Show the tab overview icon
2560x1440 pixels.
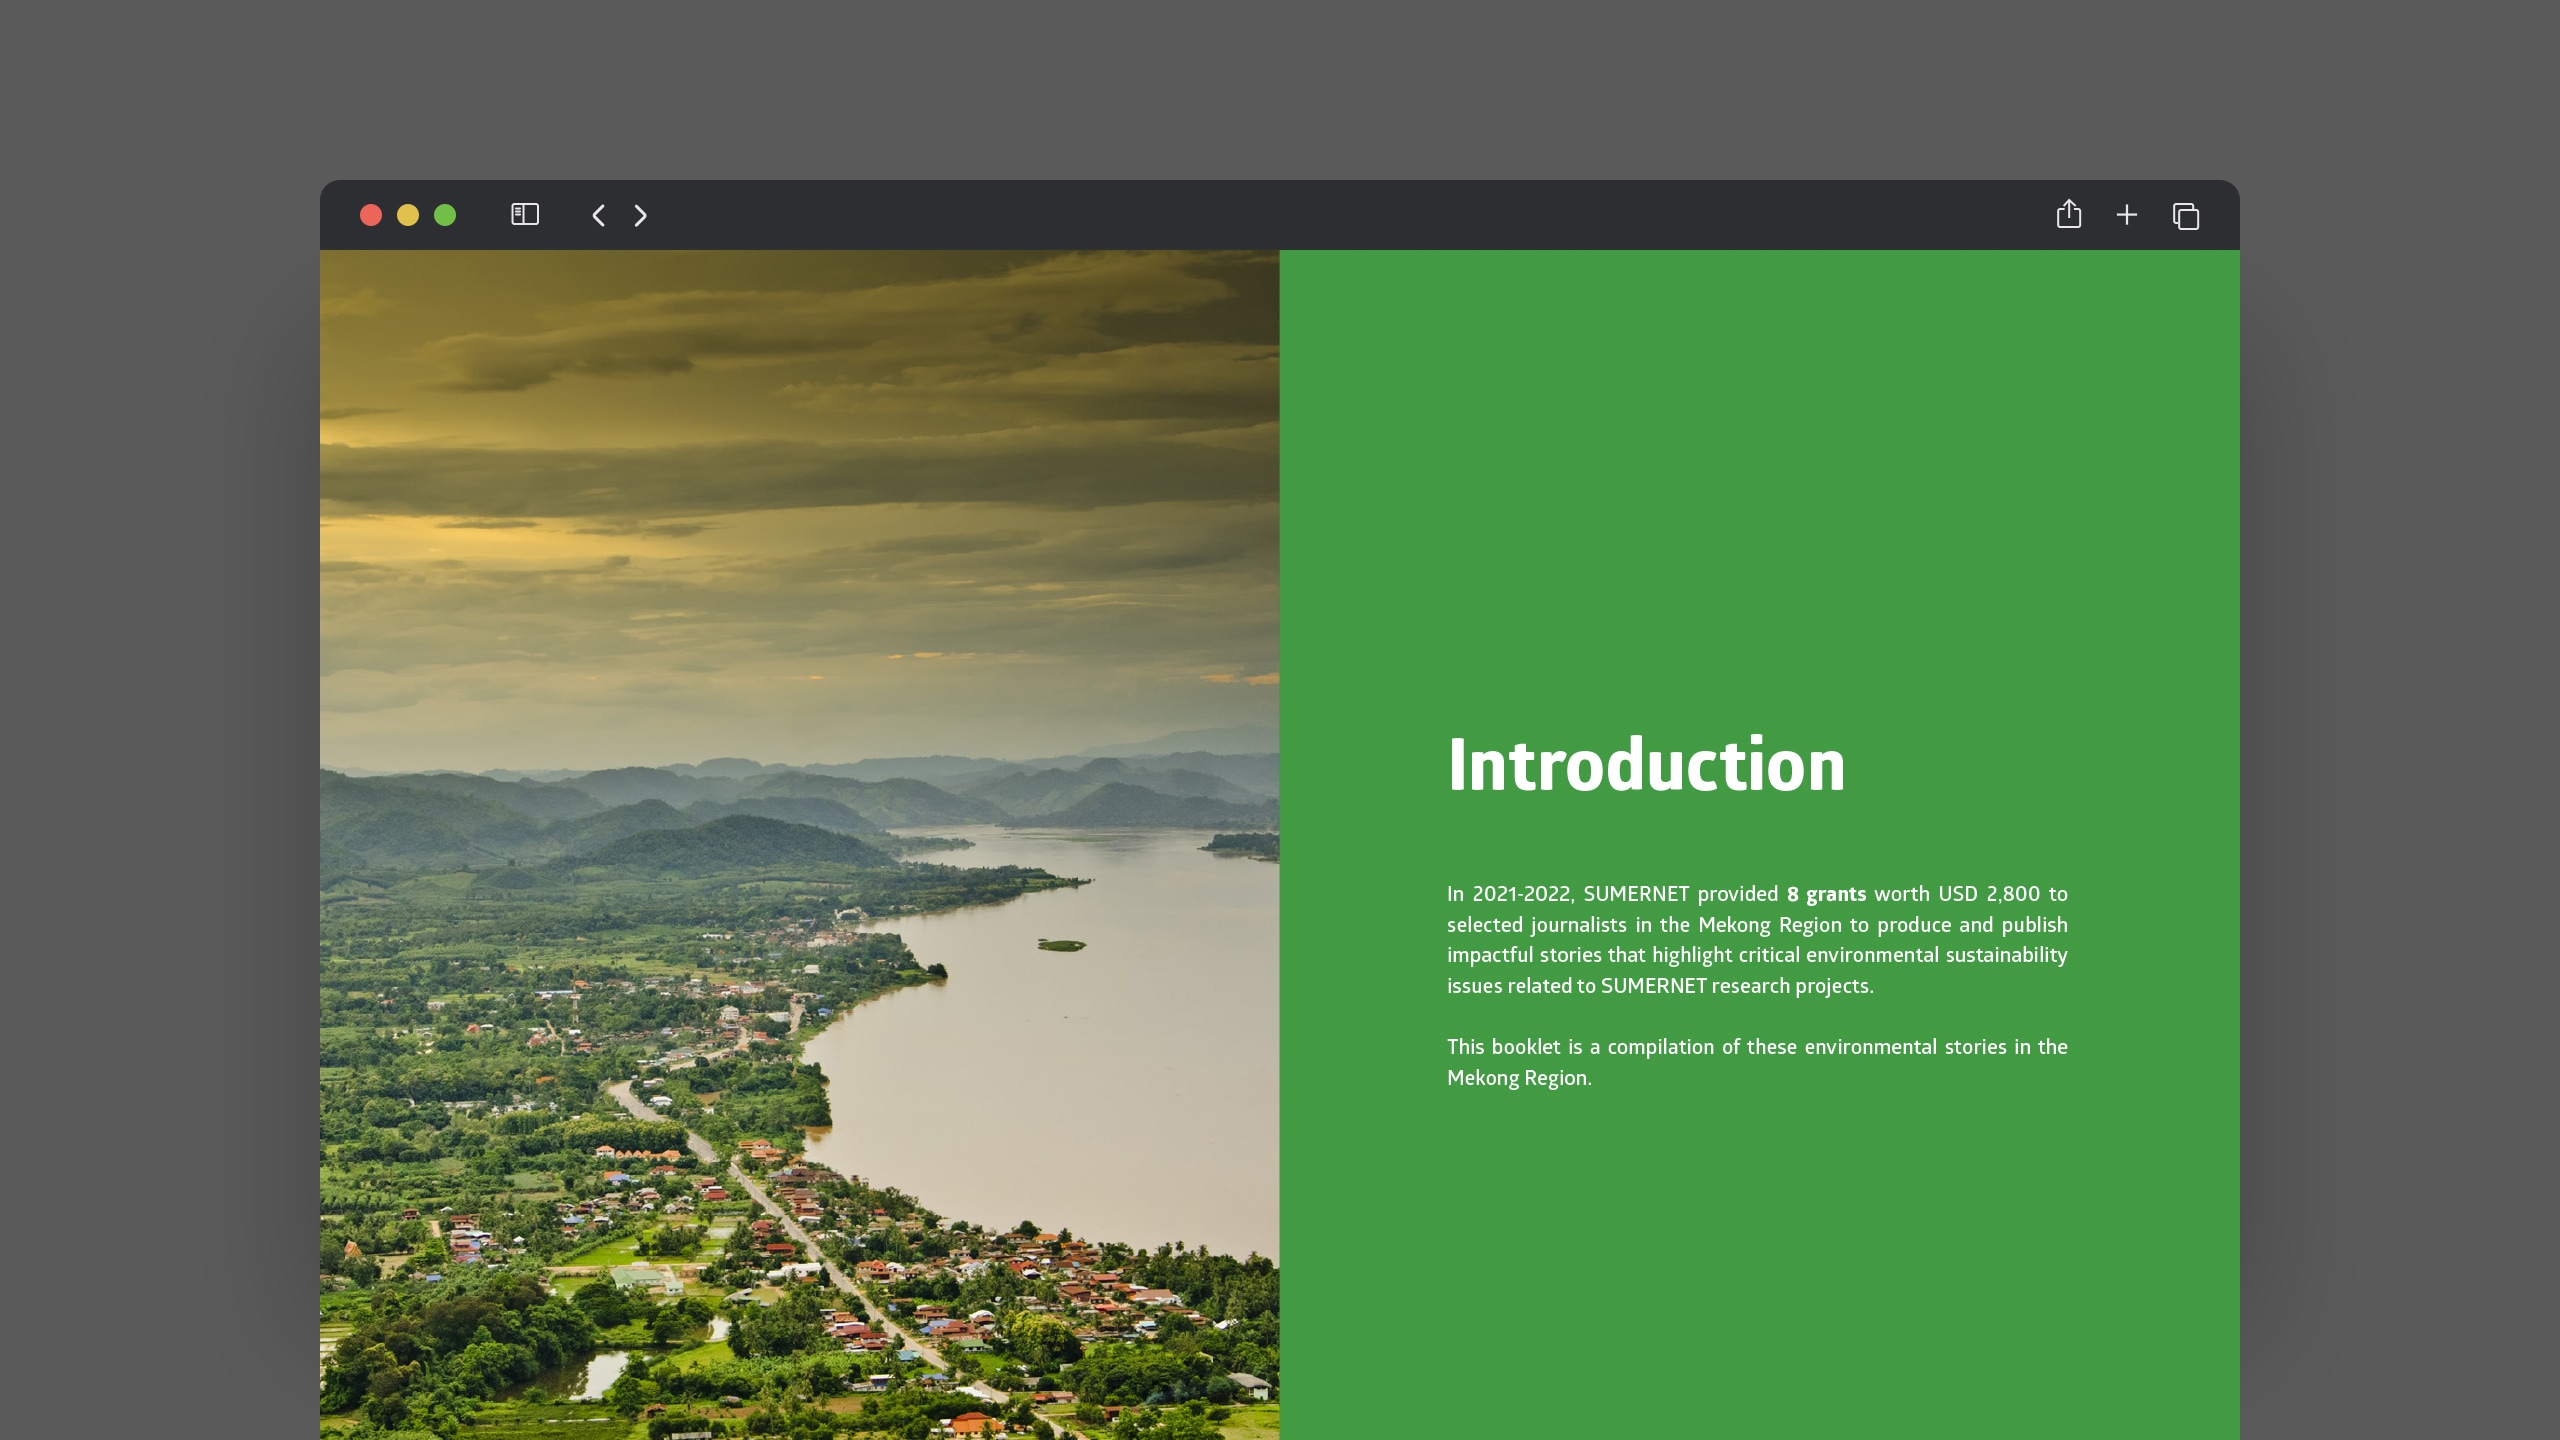point(2186,216)
